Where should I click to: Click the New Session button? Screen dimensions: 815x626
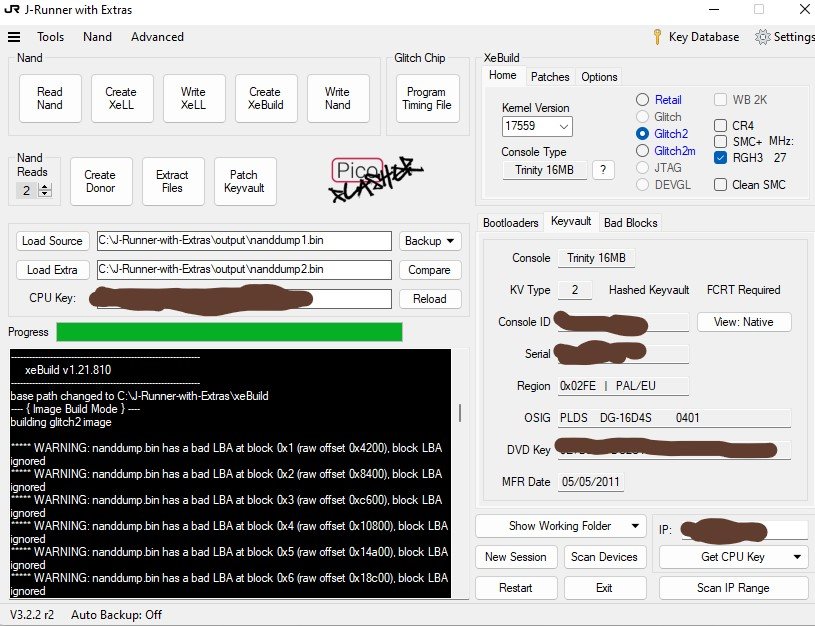(516, 557)
